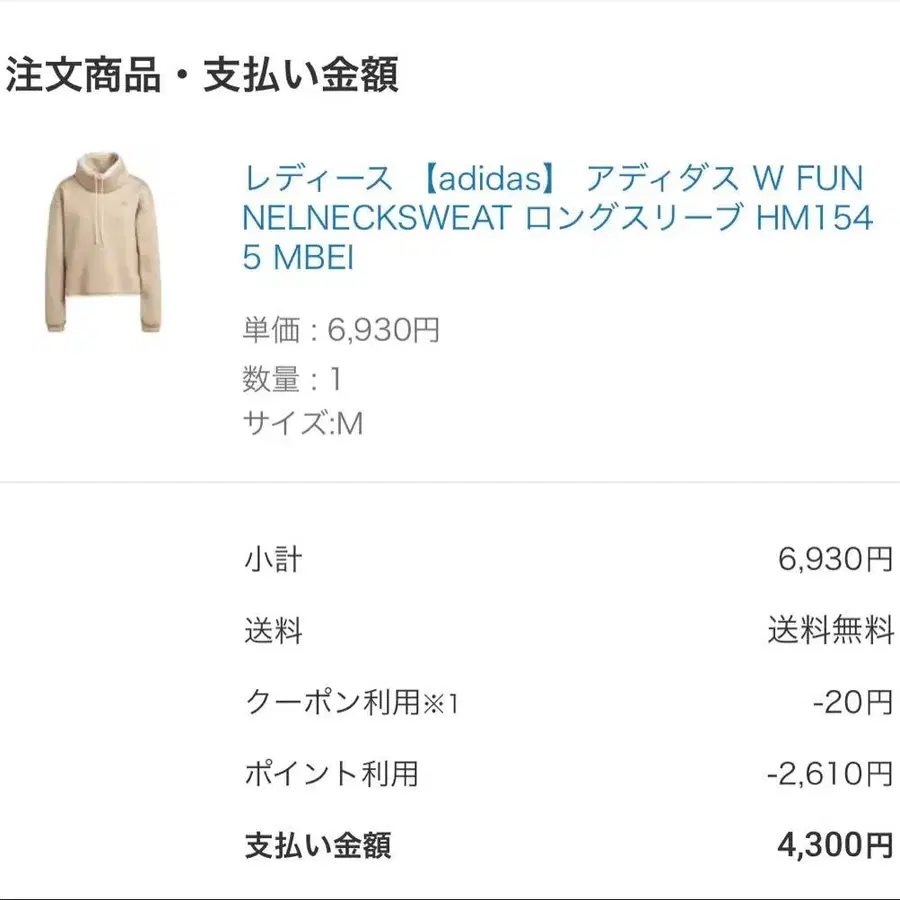Click the ポイント利用 points label

[331, 773]
